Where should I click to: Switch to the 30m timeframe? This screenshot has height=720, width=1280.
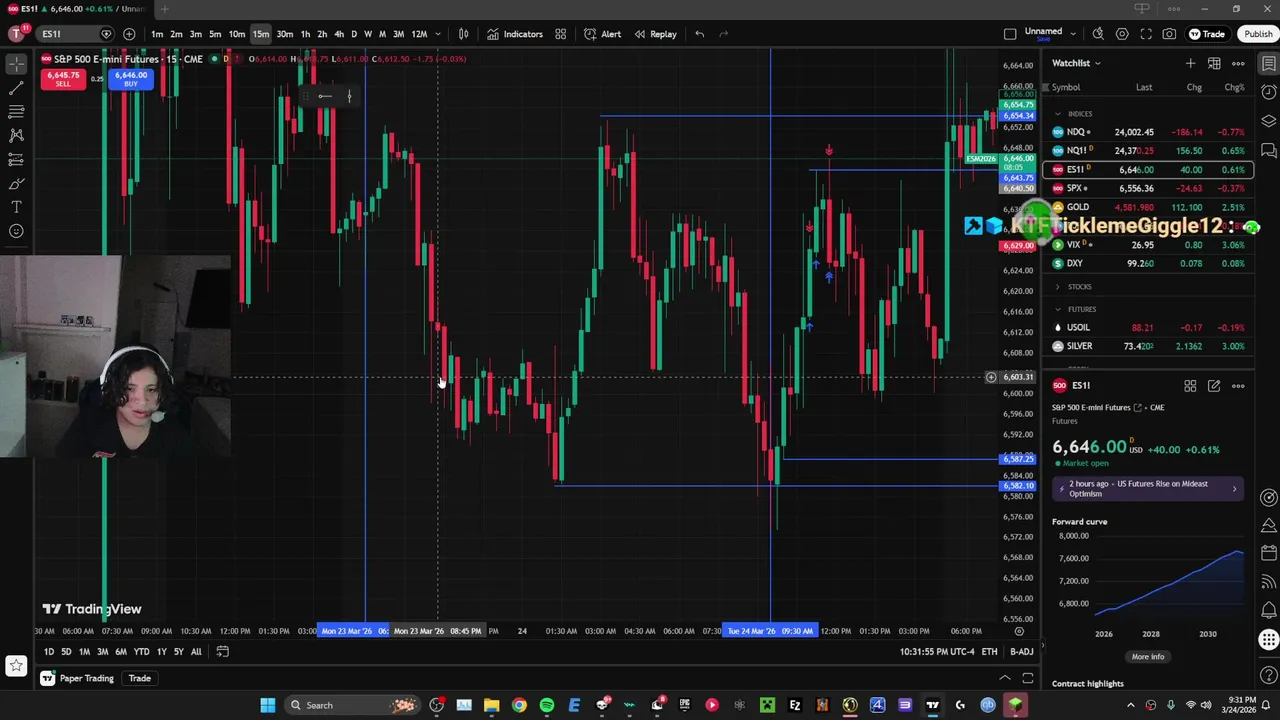pos(285,34)
